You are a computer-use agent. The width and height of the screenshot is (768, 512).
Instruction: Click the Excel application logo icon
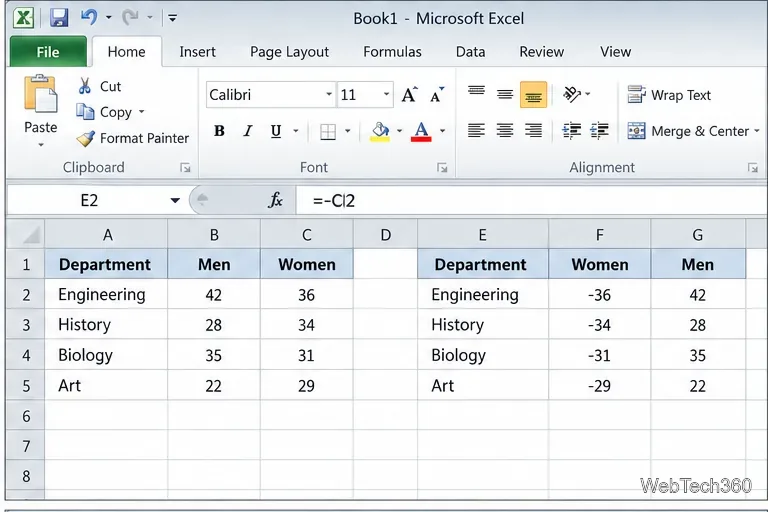(x=24, y=18)
